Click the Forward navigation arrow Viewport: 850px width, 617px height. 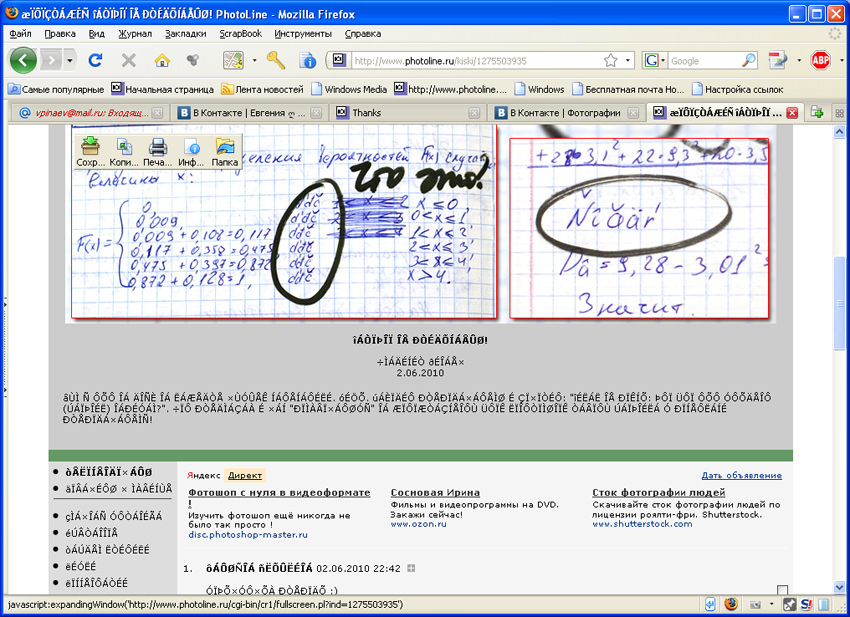(51, 60)
